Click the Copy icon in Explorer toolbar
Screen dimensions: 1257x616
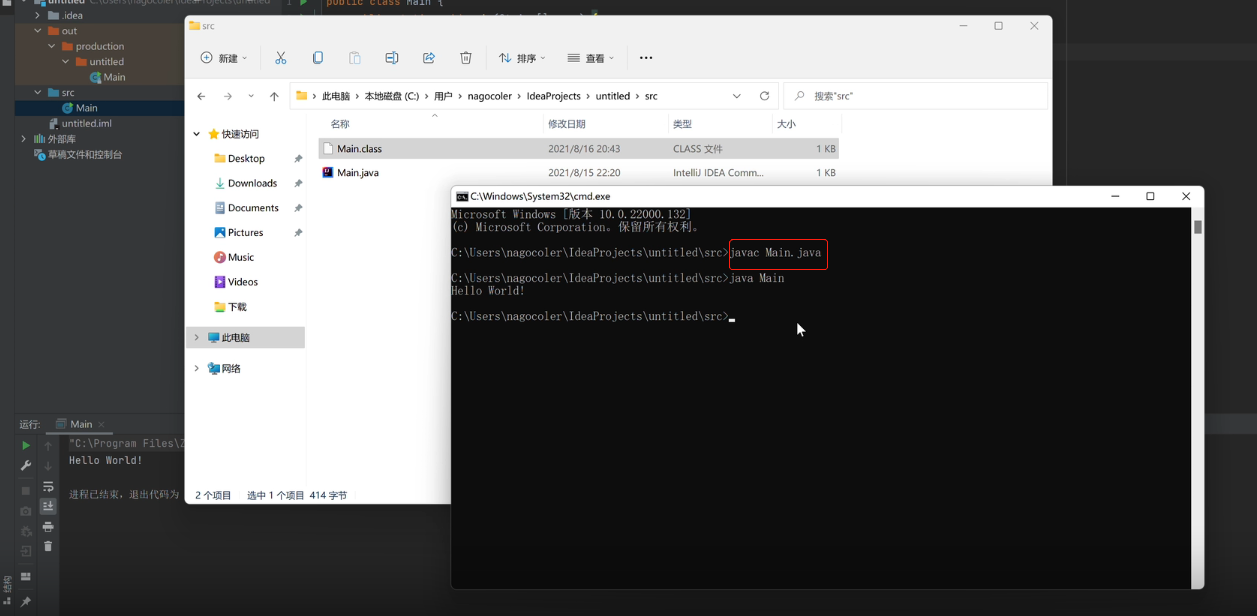[x=318, y=58]
